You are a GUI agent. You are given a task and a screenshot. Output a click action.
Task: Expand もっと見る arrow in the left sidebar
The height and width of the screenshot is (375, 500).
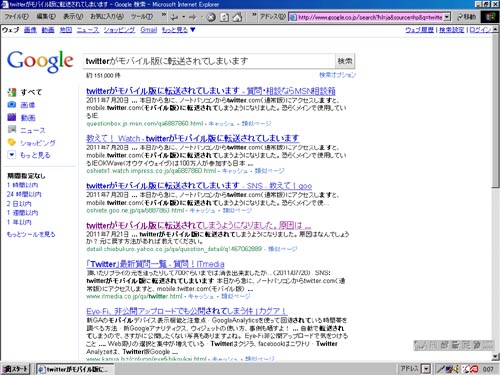(12, 155)
